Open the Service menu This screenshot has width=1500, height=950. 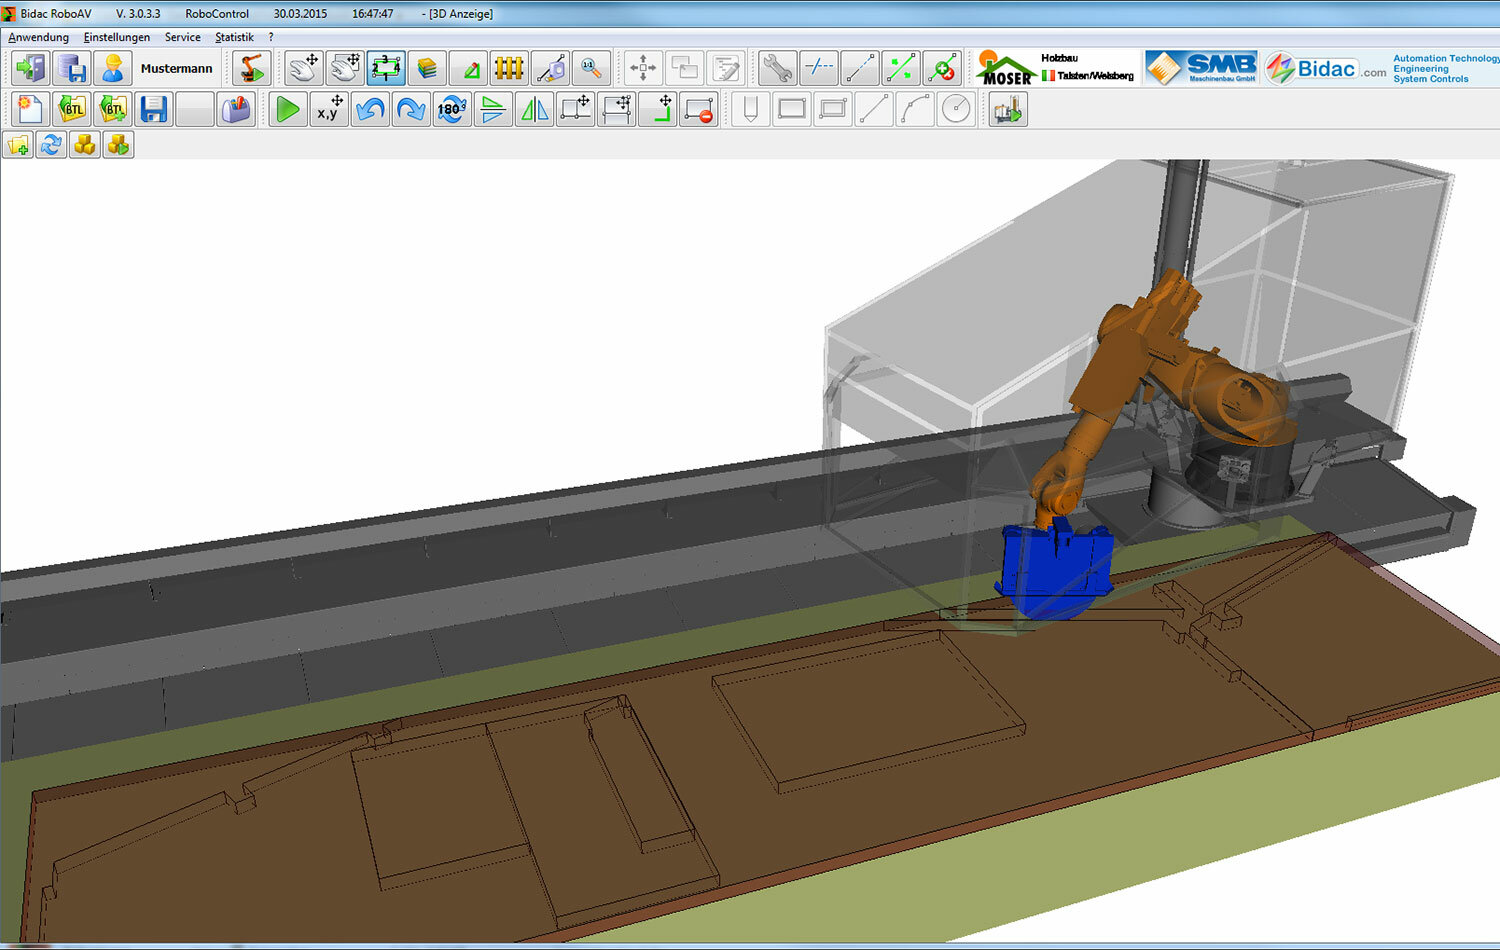coord(183,37)
